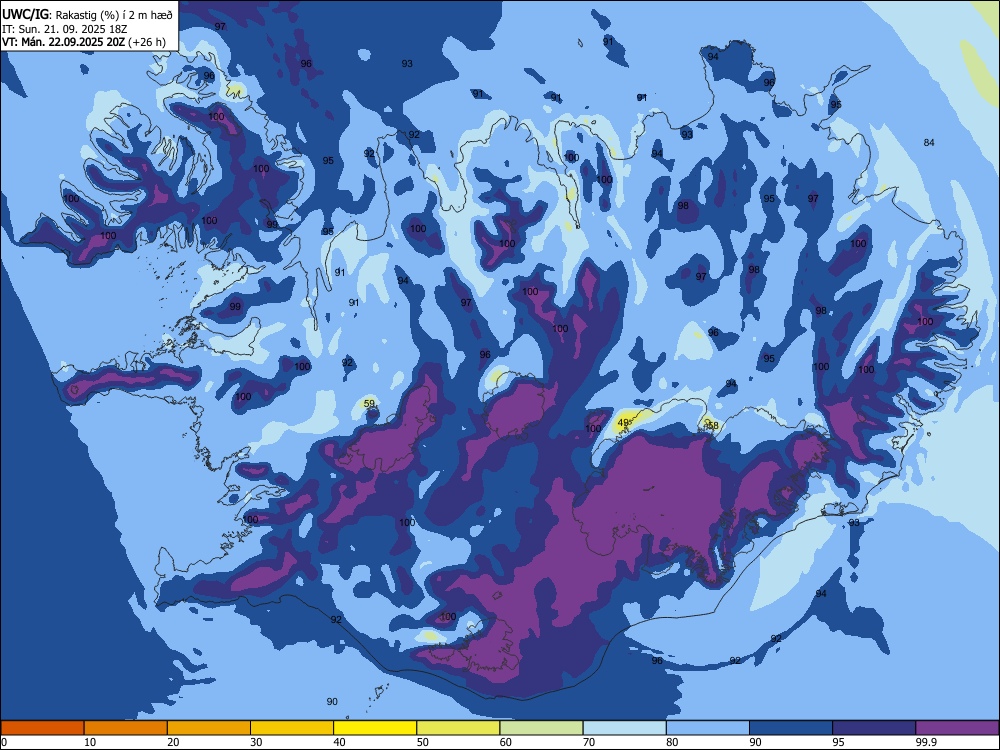This screenshot has width=1000, height=750.
Task: Click the legend label '20'
Action: 173,742
